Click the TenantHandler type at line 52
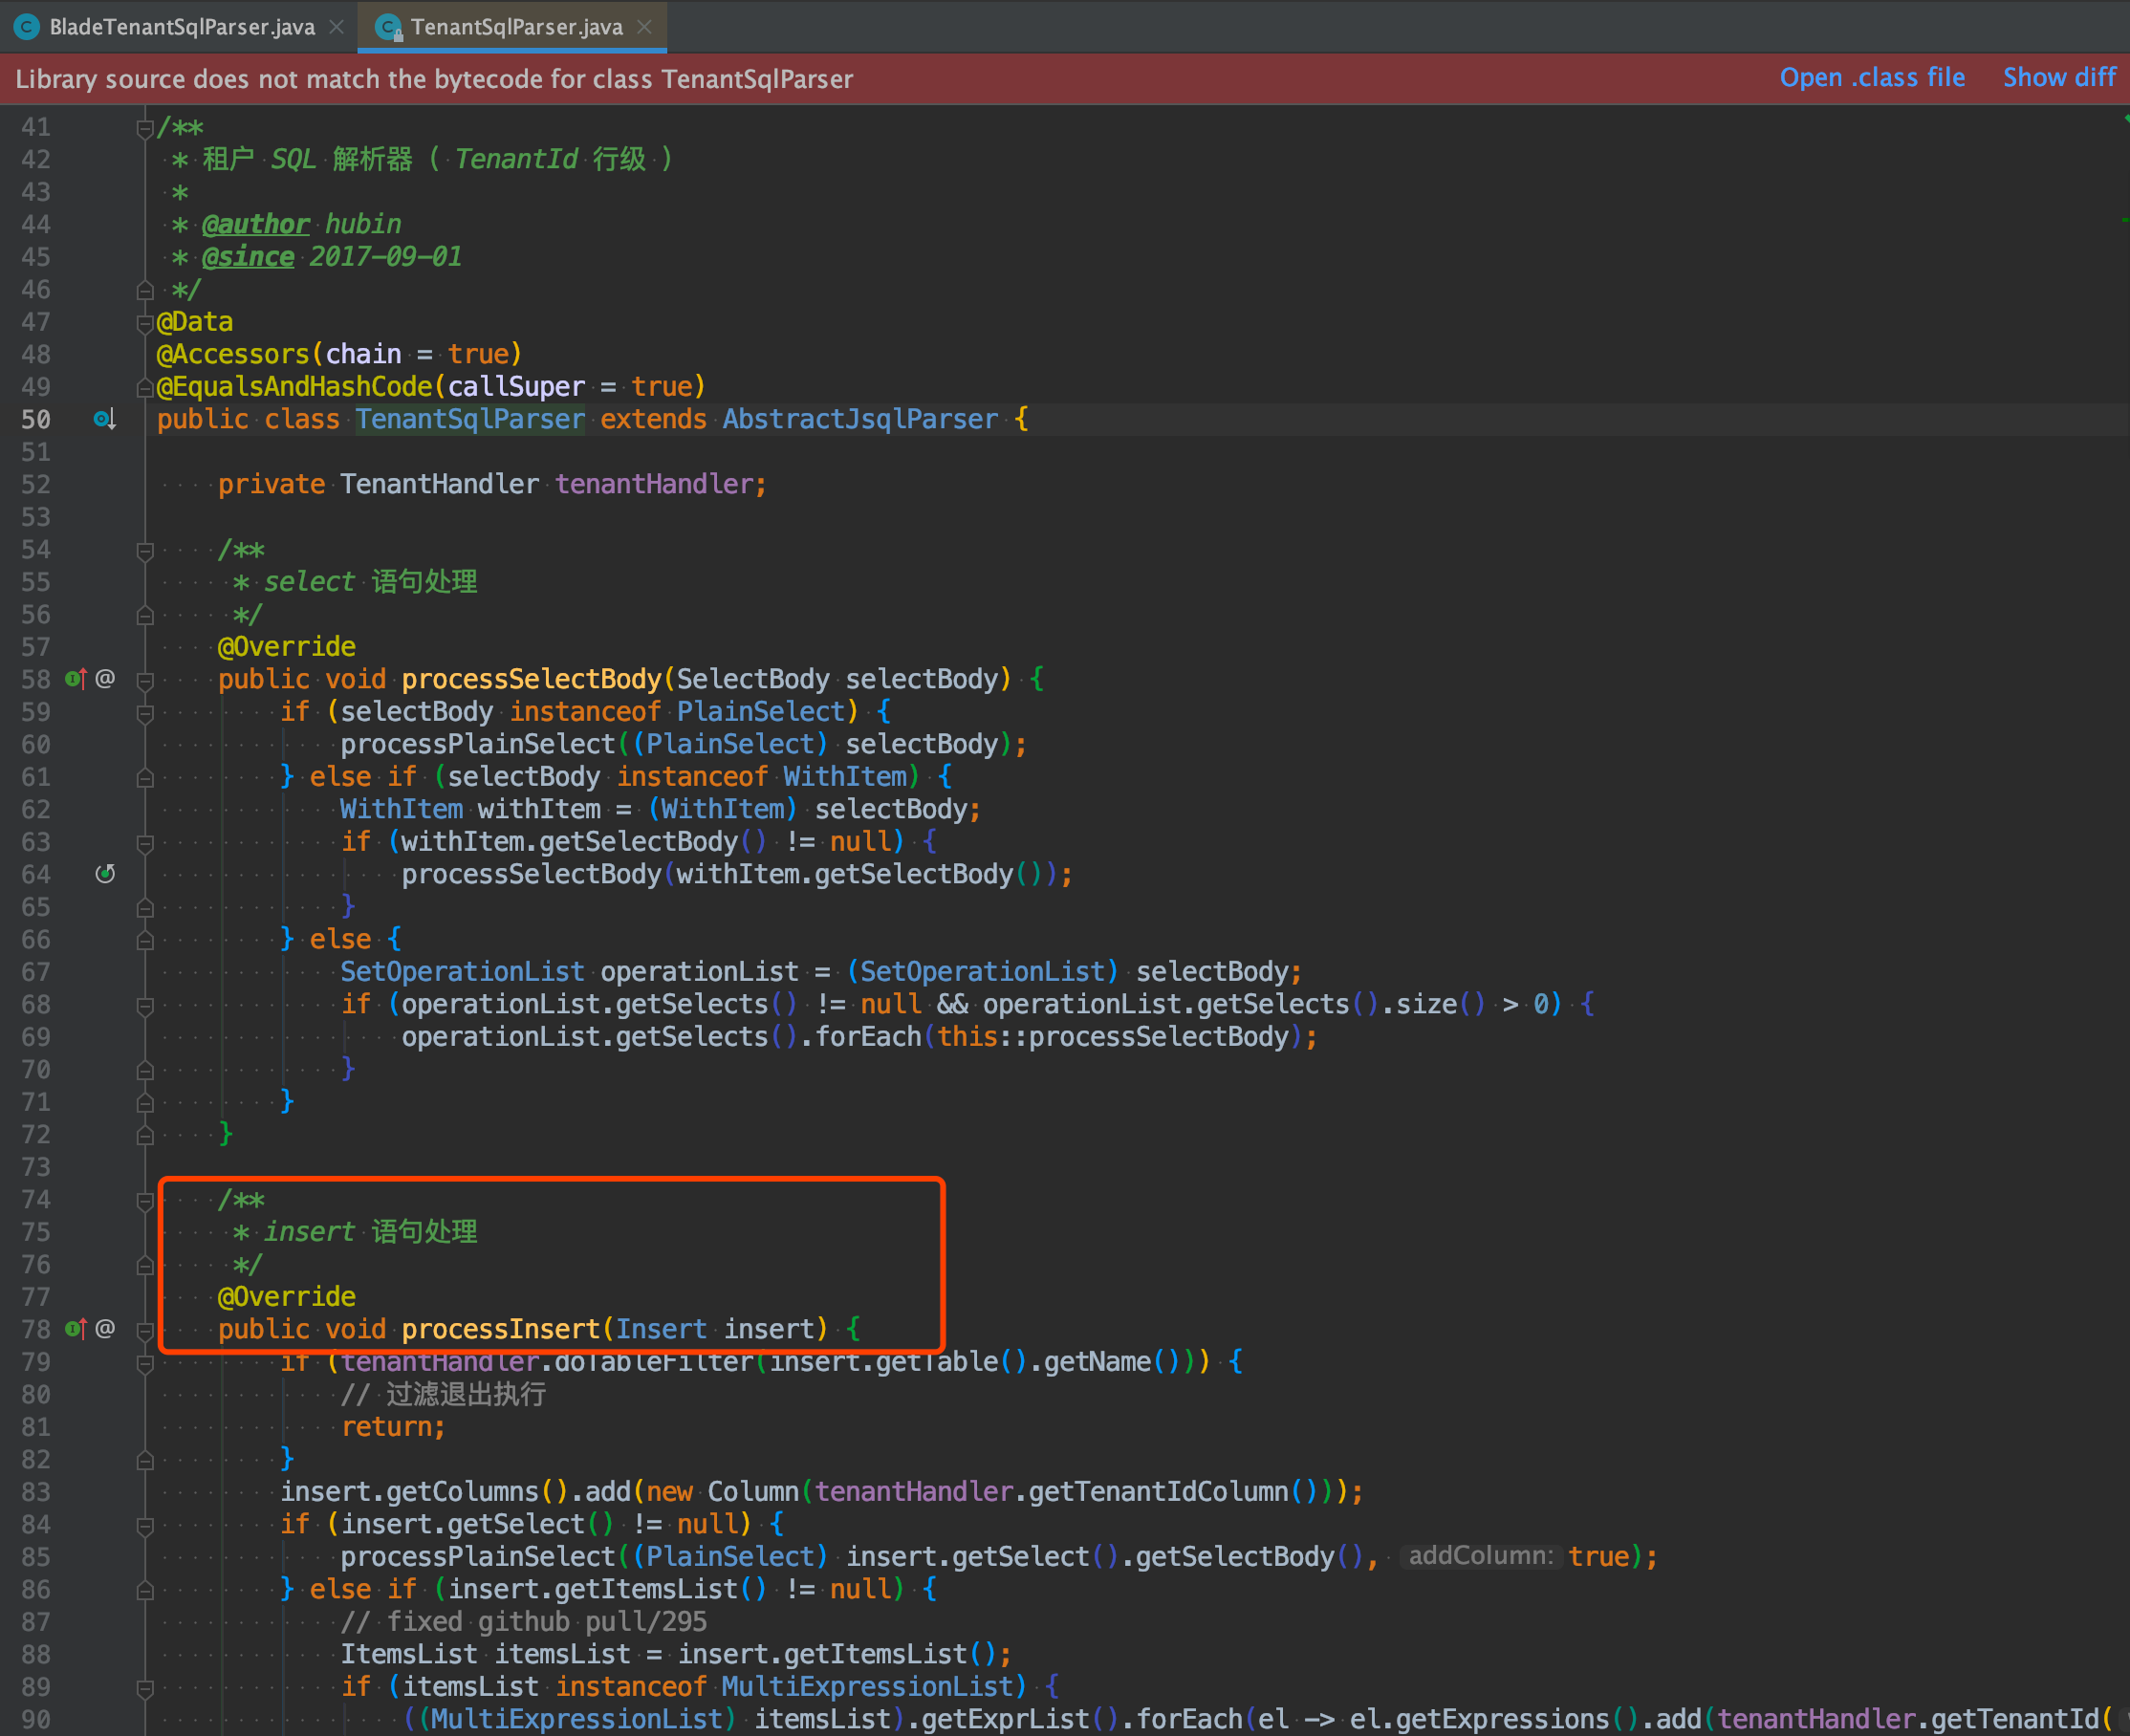 tap(439, 484)
